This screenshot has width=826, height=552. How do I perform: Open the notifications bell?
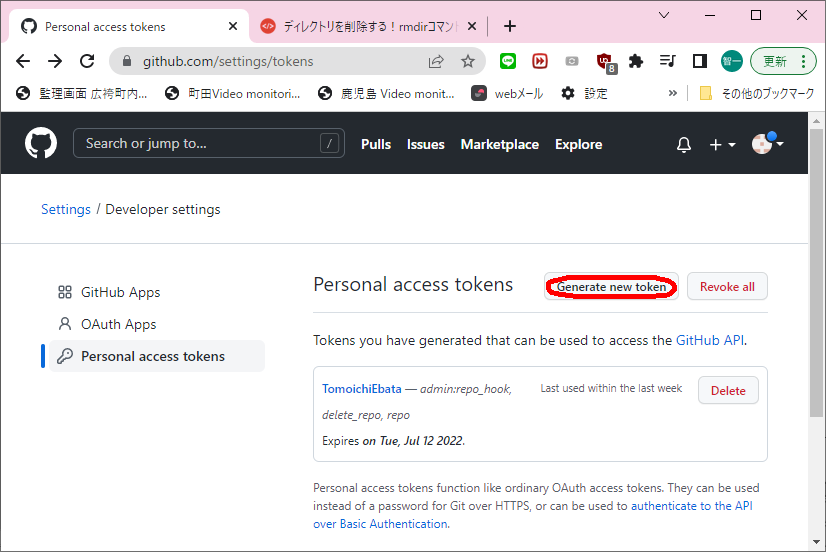tap(684, 145)
